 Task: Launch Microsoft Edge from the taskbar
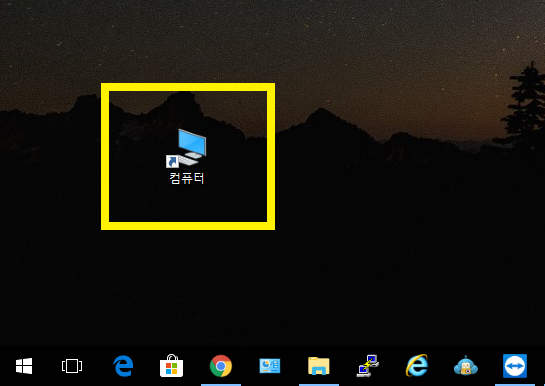tap(123, 366)
